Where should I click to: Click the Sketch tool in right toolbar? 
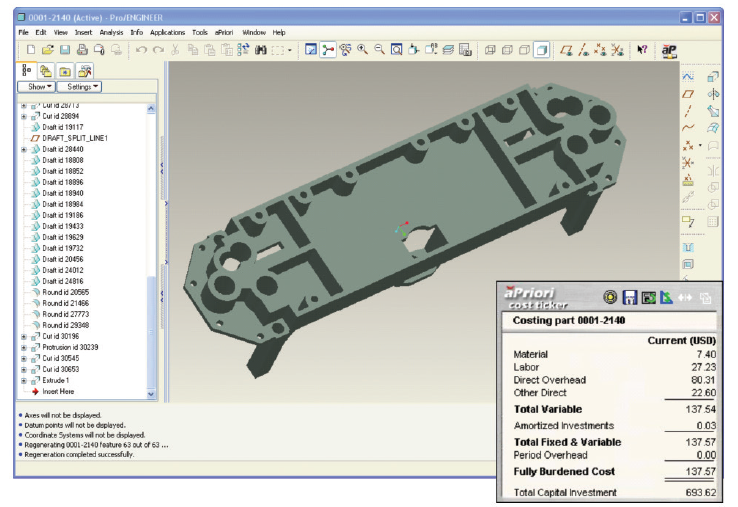[x=688, y=77]
